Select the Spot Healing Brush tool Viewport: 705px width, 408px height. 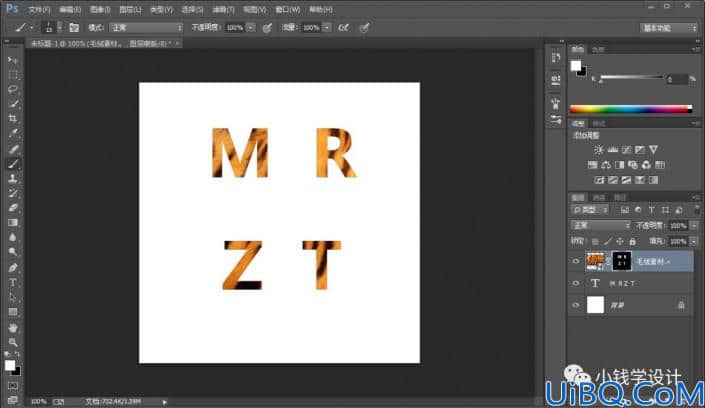click(x=13, y=149)
